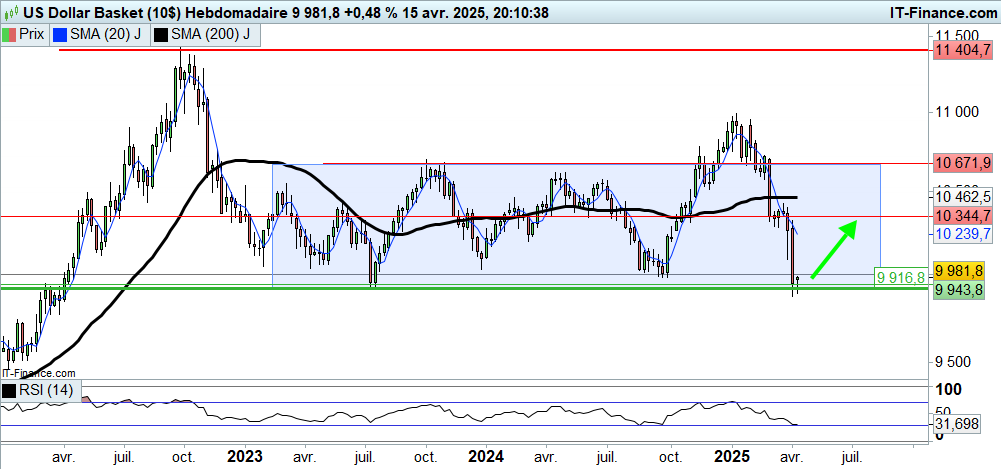Image resolution: width=1001 pixels, height=469 pixels.
Task: Click the green-red Prix legend icon
Action: pos(10,34)
